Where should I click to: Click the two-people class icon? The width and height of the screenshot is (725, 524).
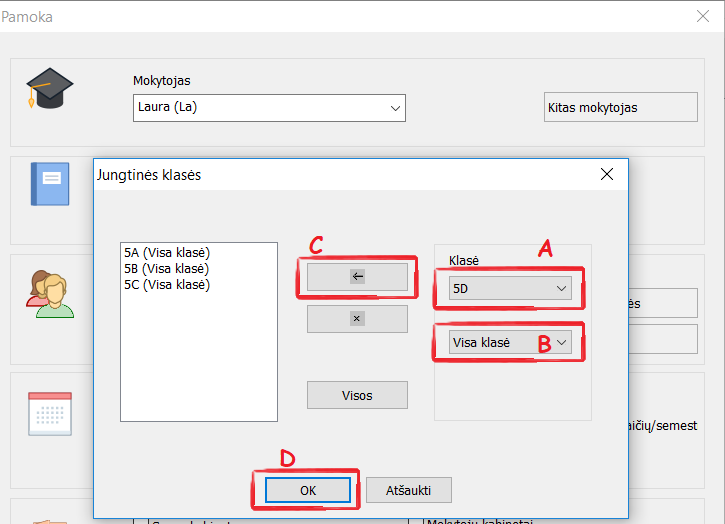point(50,293)
